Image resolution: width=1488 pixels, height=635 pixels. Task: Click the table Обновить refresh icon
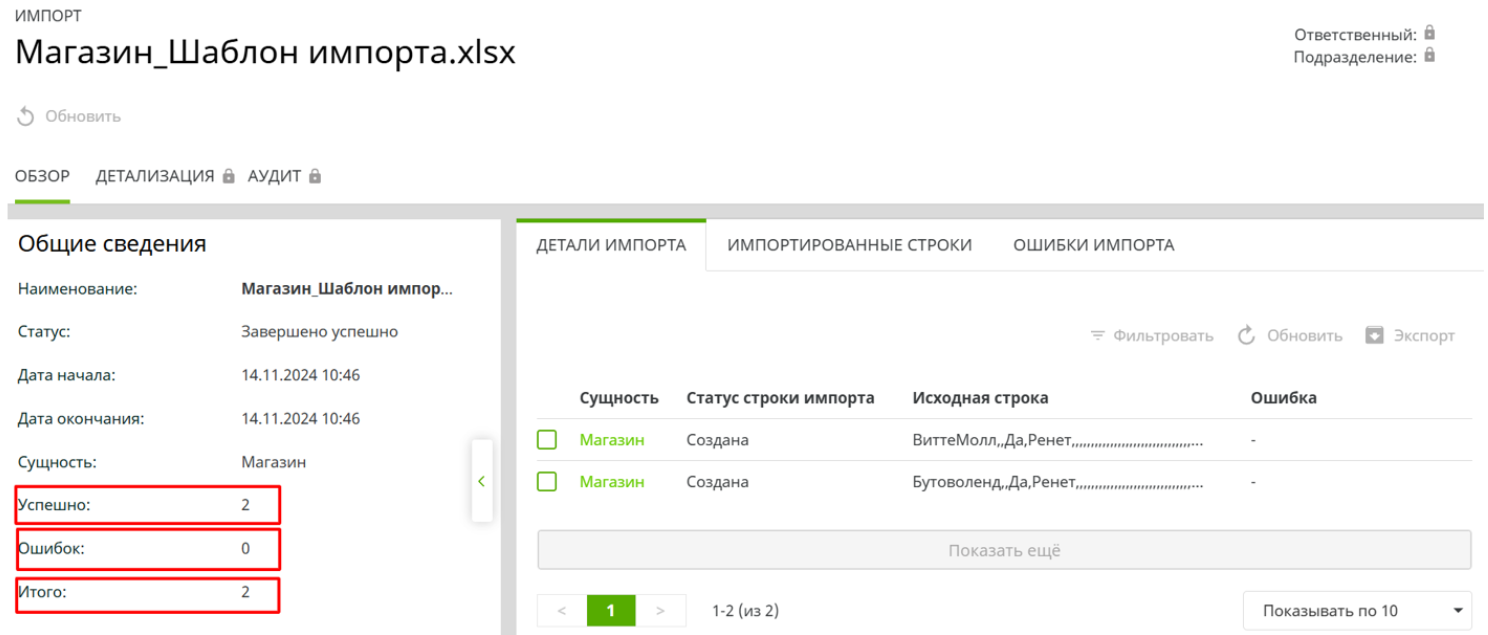coord(1246,336)
